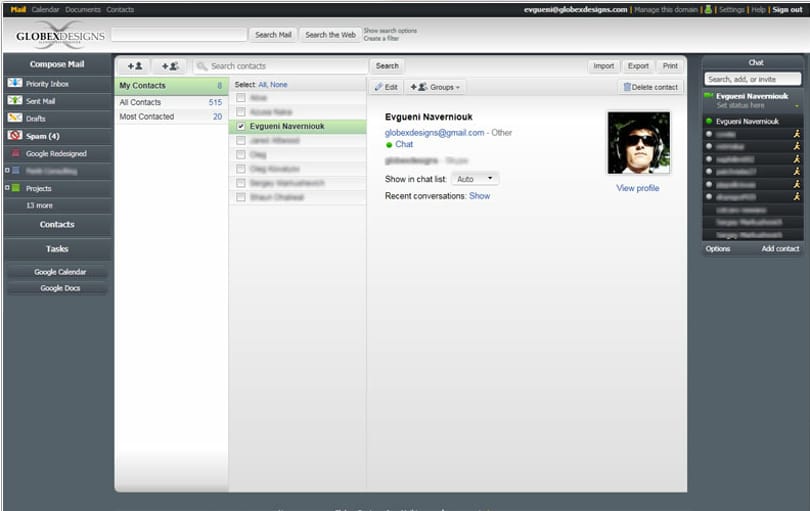Image resolution: width=810 pixels, height=511 pixels.
Task: Open the globexdesigns@gmail.com email link
Action: click(434, 132)
